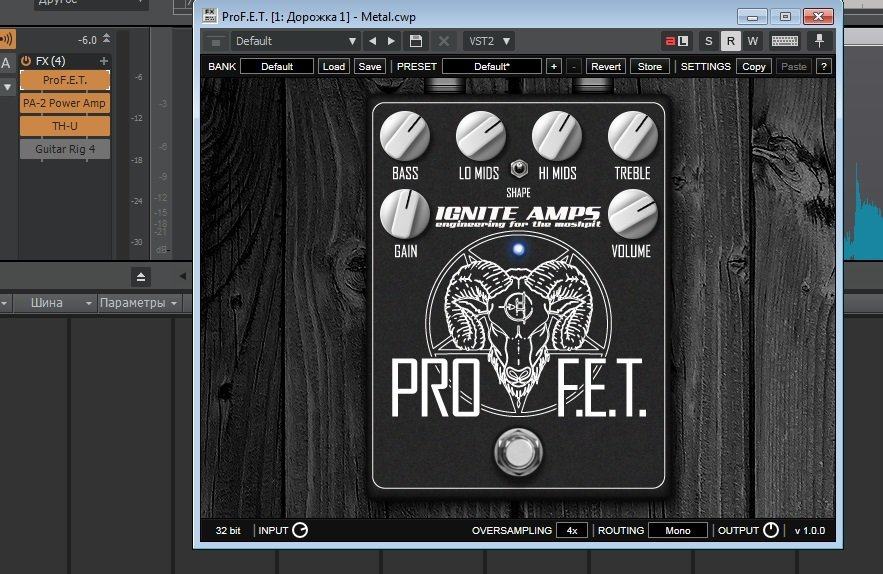Open the Default preset dropdown

295,41
